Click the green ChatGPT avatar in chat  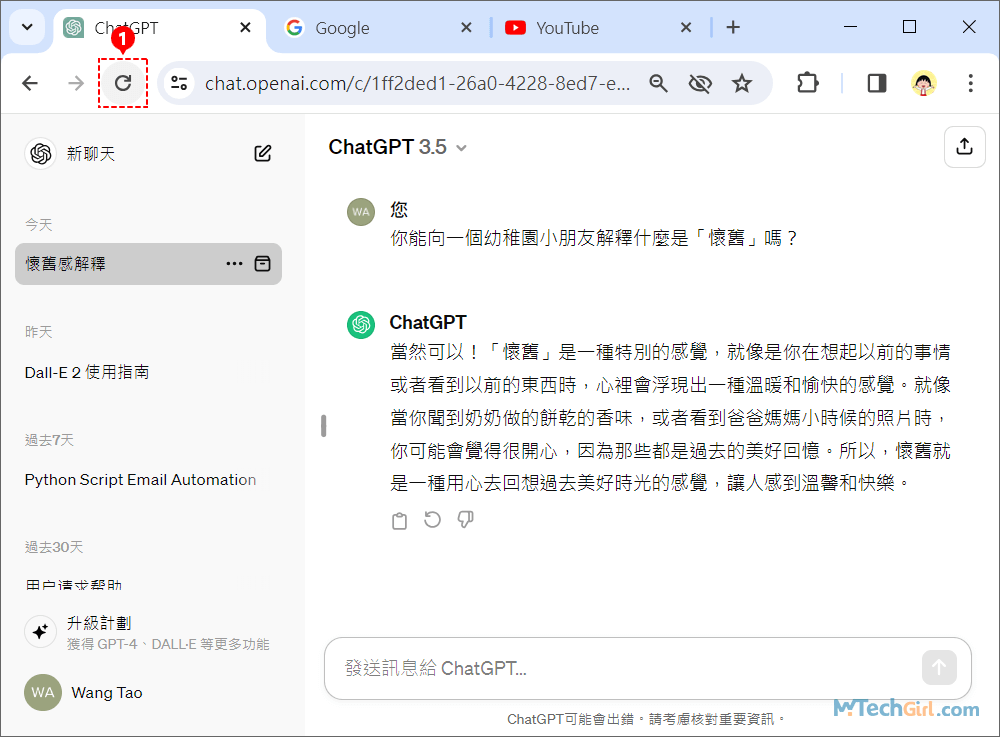coord(361,325)
